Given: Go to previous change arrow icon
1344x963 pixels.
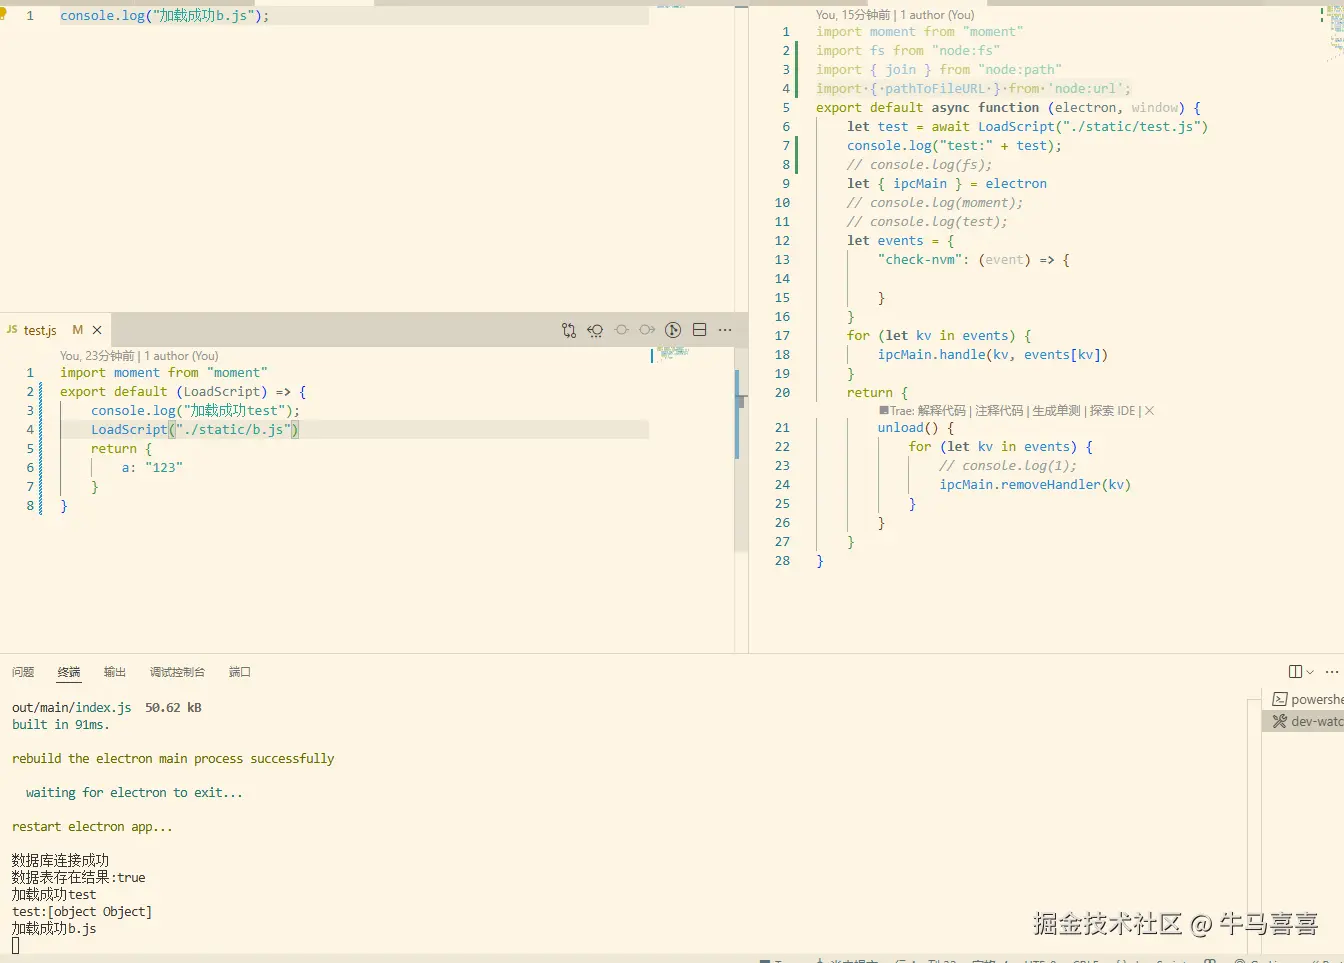Looking at the screenshot, I should click(x=621, y=330).
